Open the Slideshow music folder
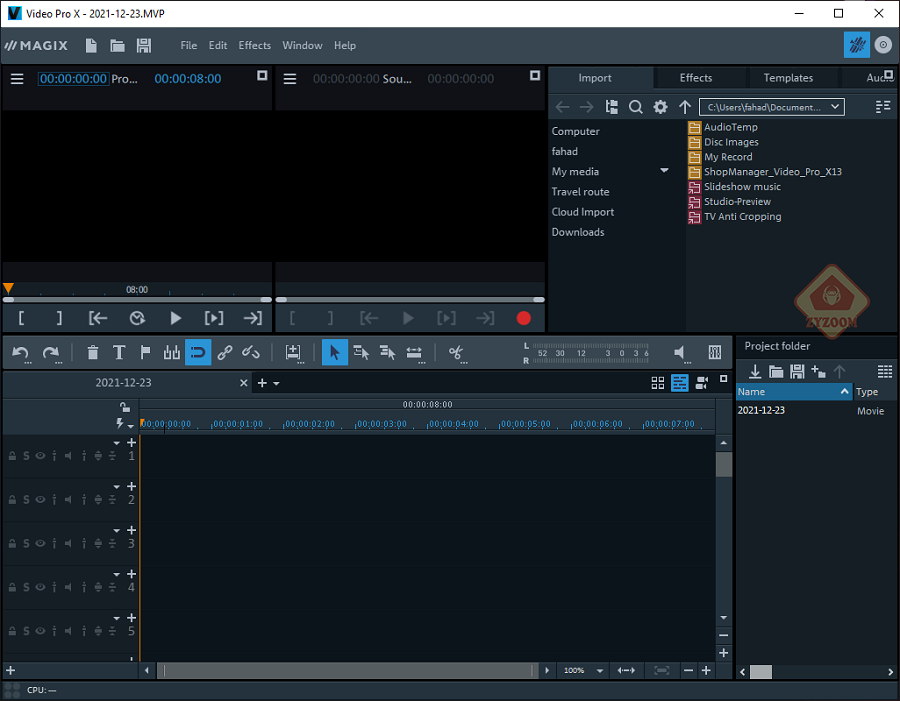The height and width of the screenshot is (701, 900). pos(735,187)
